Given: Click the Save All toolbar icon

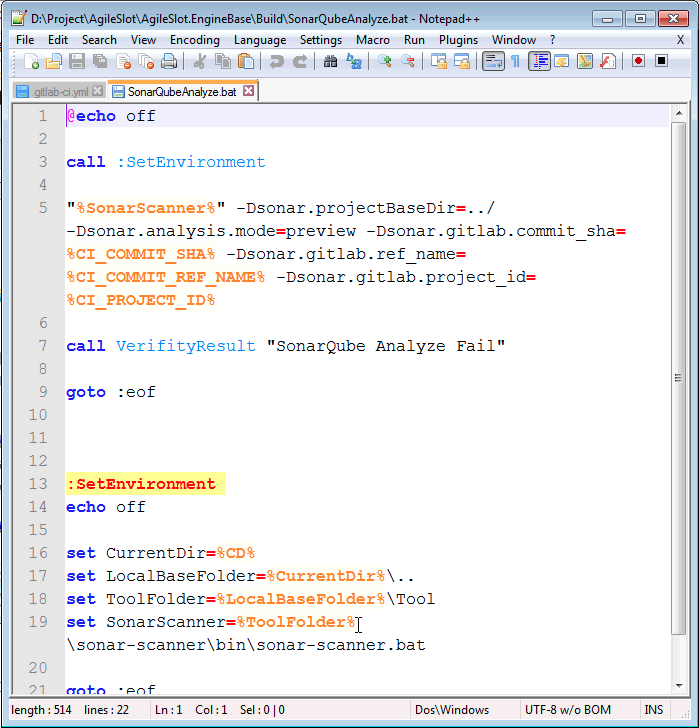Looking at the screenshot, I should [x=100, y=61].
